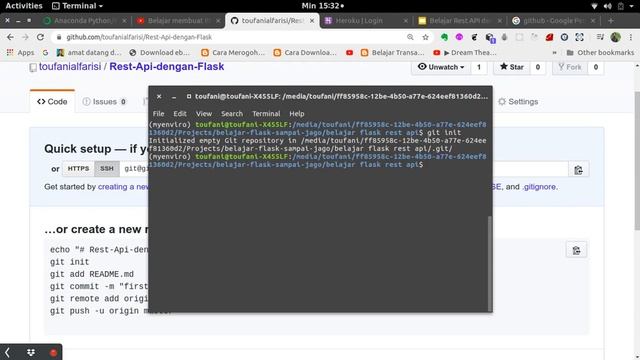Open the Belajar Transa bookmark
Image resolution: width=640 pixels, height=360 pixels.
point(393,53)
